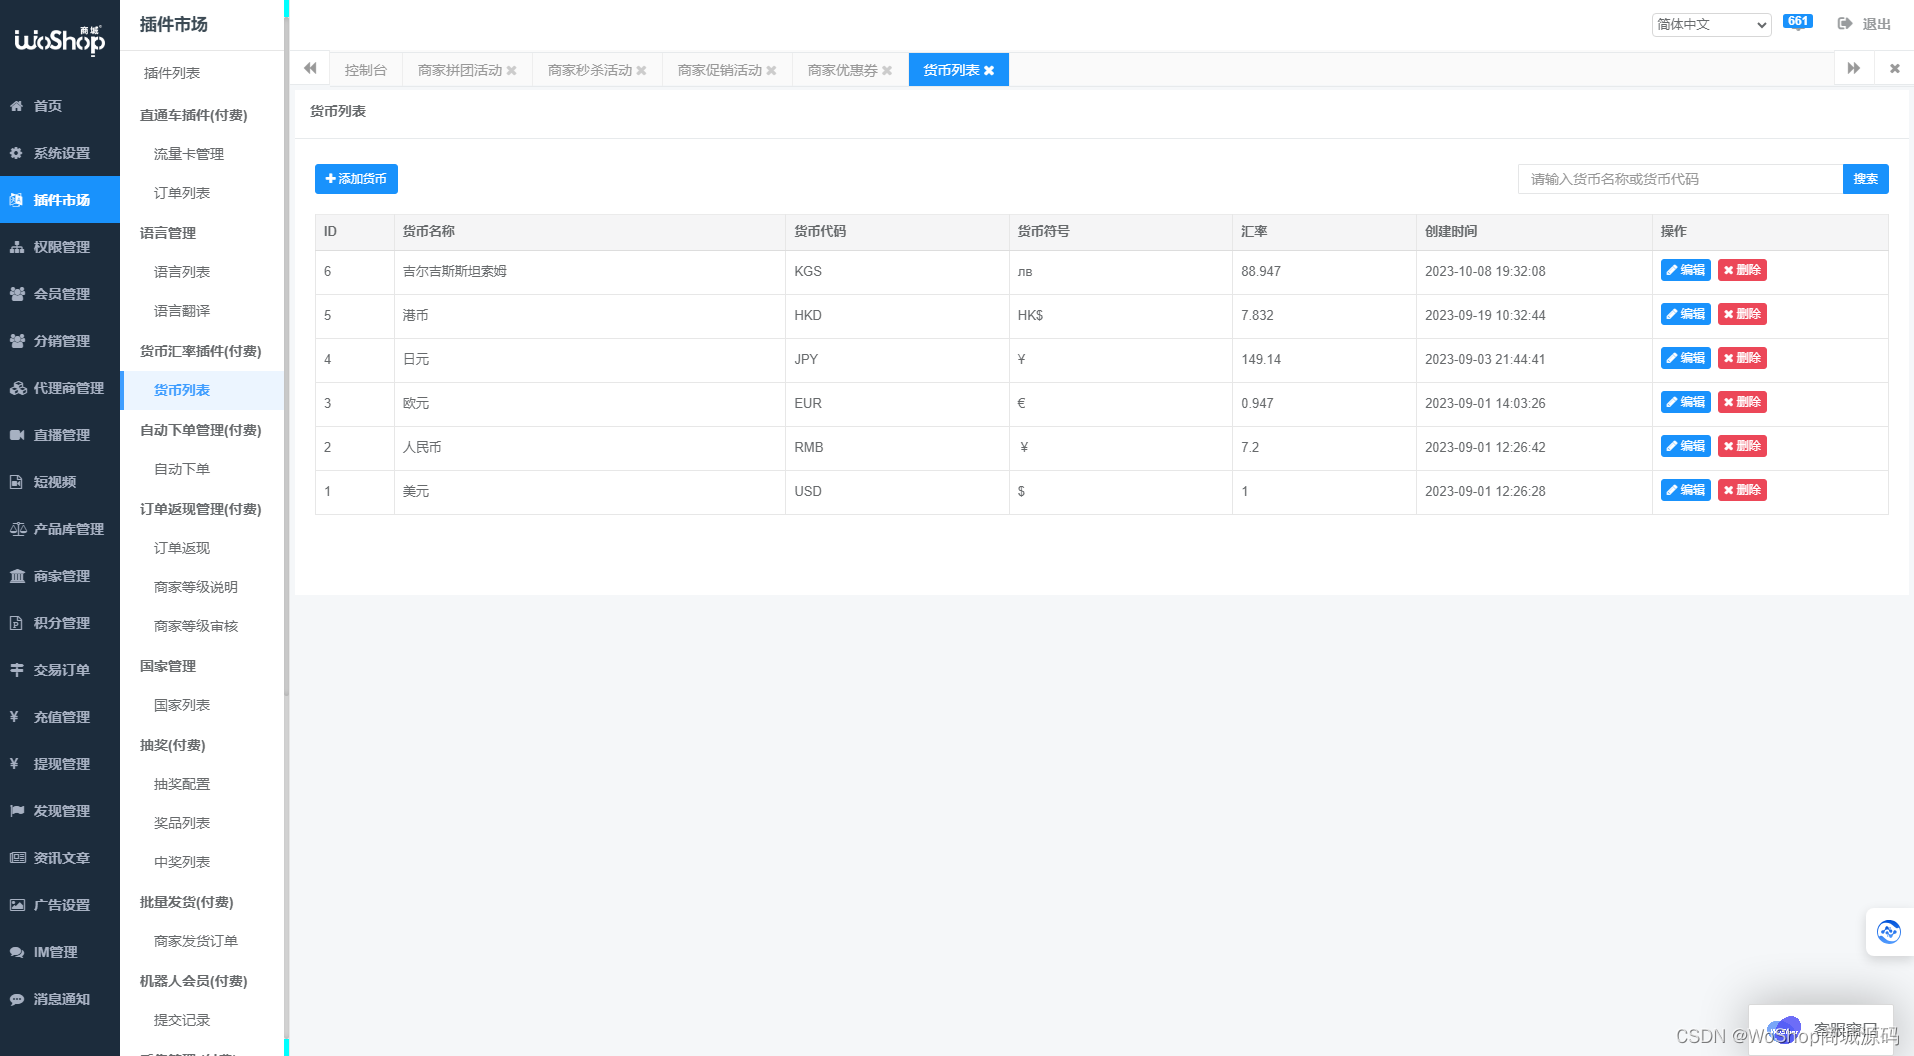Edit the 人民币 currency row

pyautogui.click(x=1685, y=446)
